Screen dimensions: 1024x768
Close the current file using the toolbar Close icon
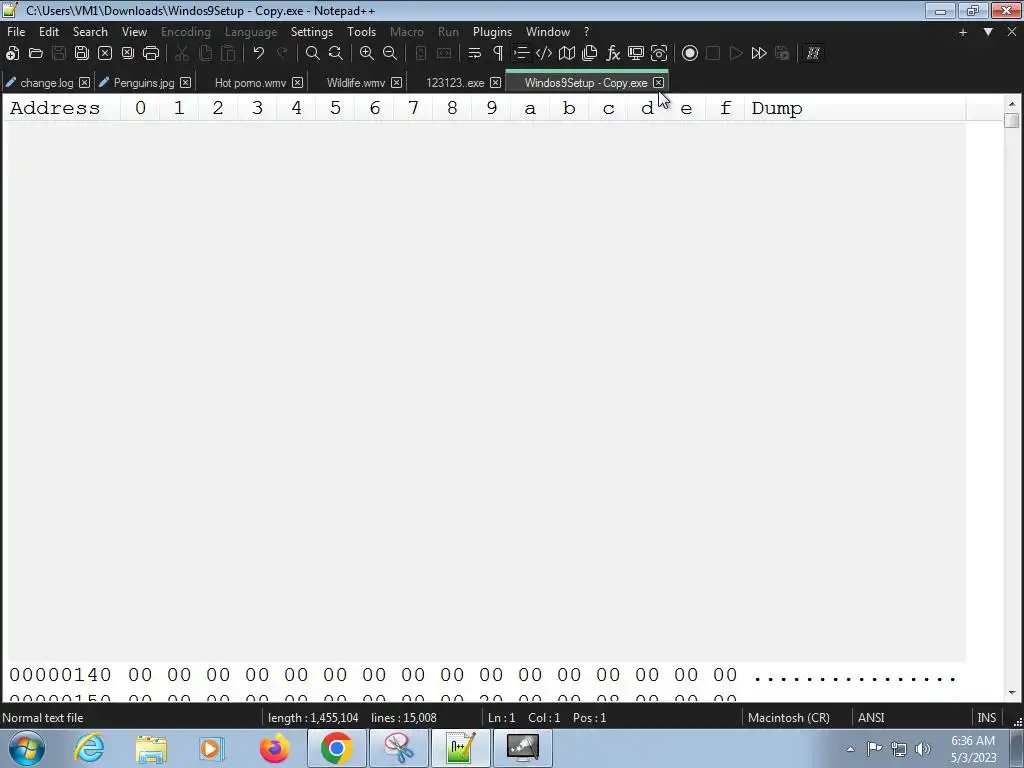(x=104, y=54)
